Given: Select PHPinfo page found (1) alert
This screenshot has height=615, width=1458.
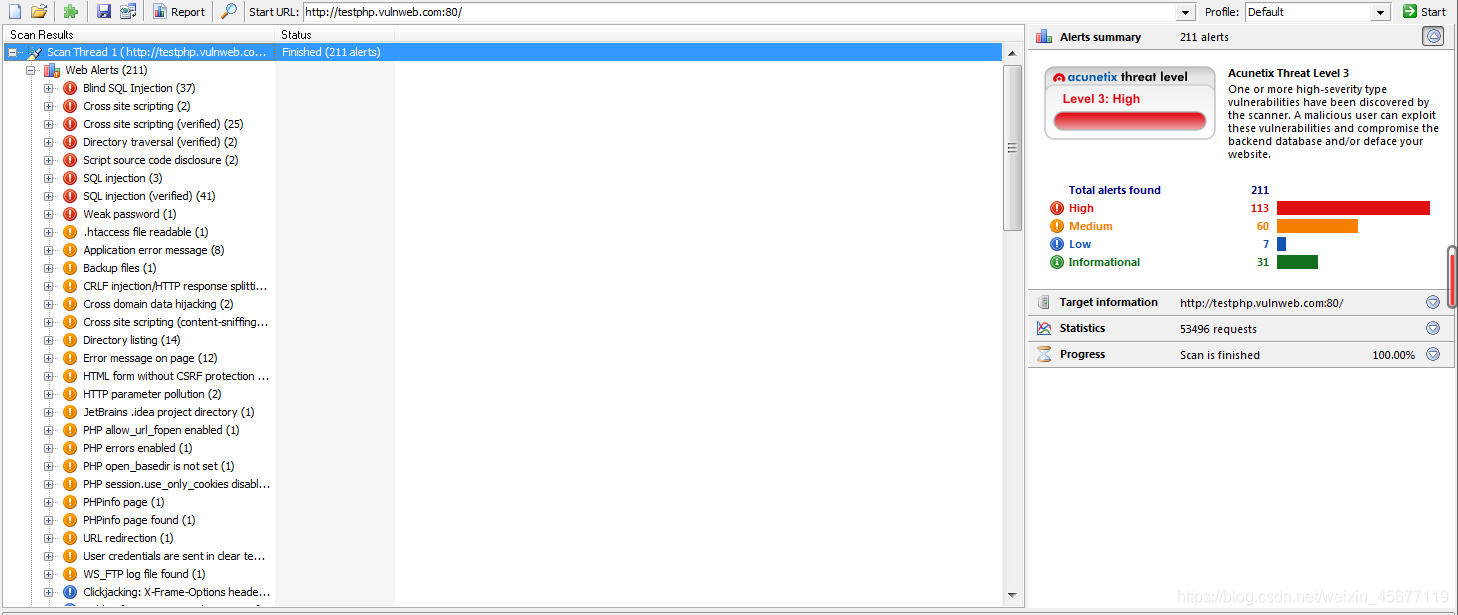Looking at the screenshot, I should [139, 520].
